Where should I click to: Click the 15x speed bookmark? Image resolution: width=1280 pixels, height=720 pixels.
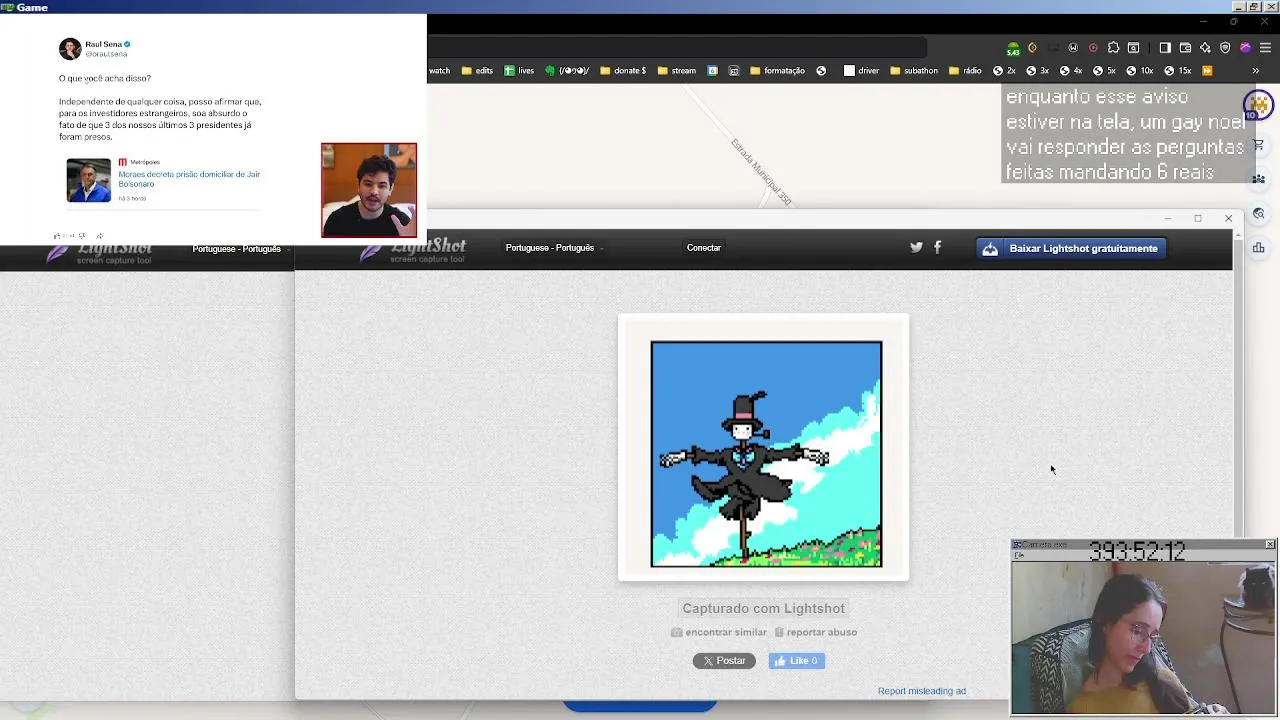coord(1177,71)
